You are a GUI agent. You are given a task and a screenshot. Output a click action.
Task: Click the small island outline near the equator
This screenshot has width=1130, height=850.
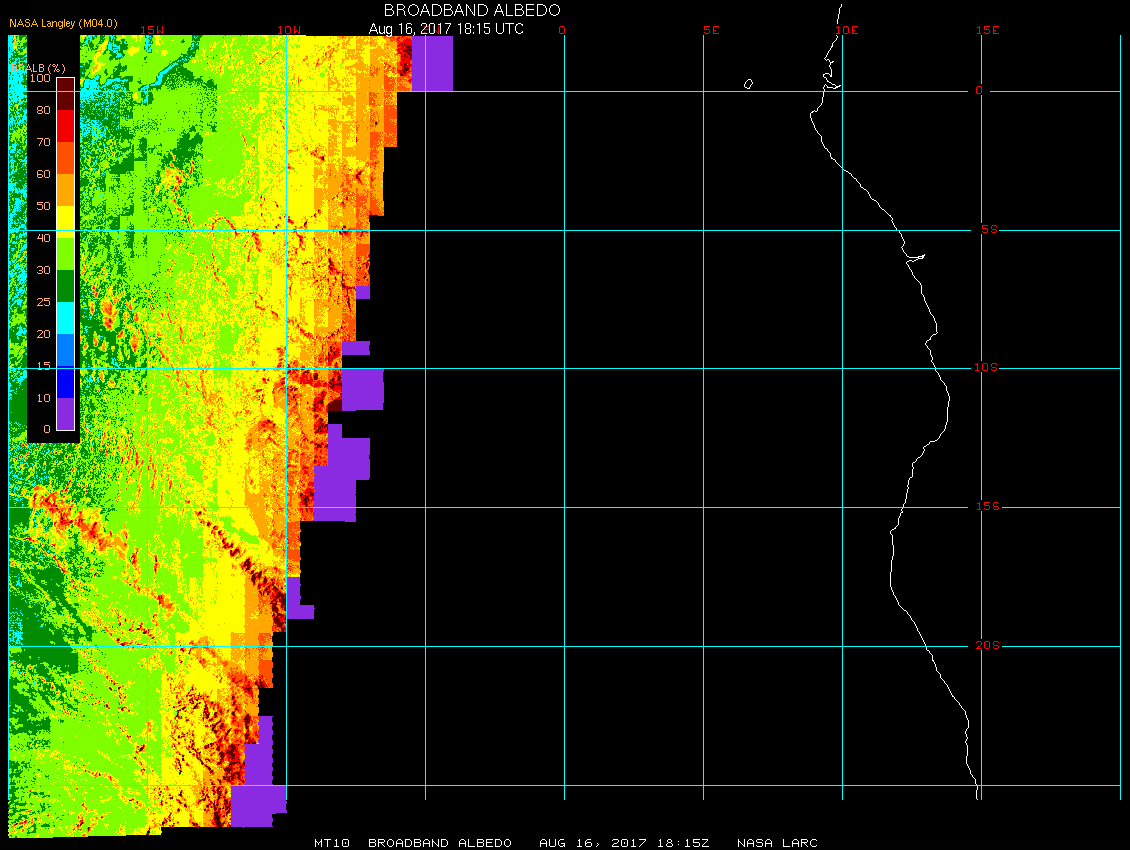point(748,84)
